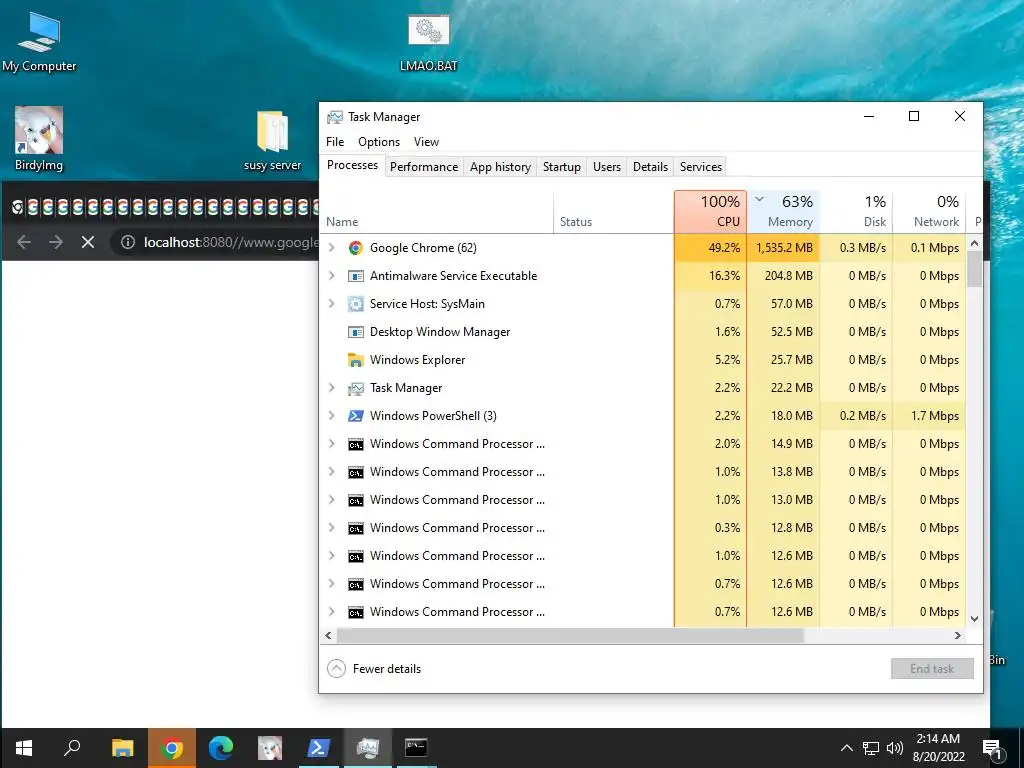Open BirdyImg desktop shortcut
Viewport: 1024px width, 768px height.
click(39, 138)
